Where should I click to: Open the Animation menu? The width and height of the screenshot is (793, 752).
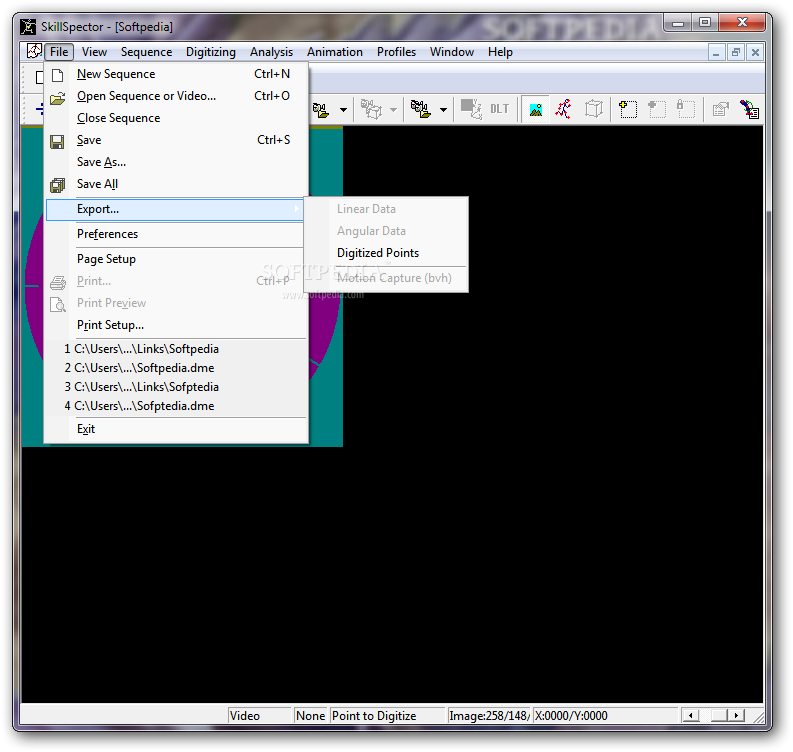click(334, 52)
